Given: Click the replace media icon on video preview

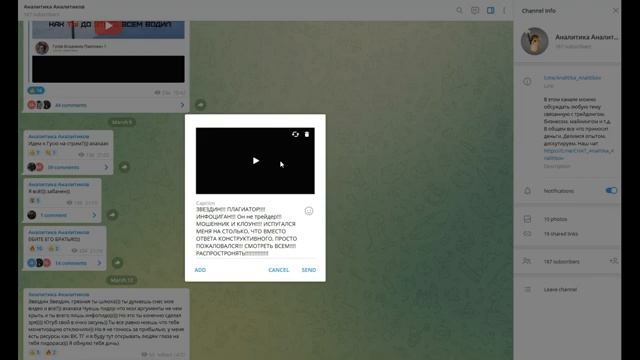Looking at the screenshot, I should click(x=295, y=134).
